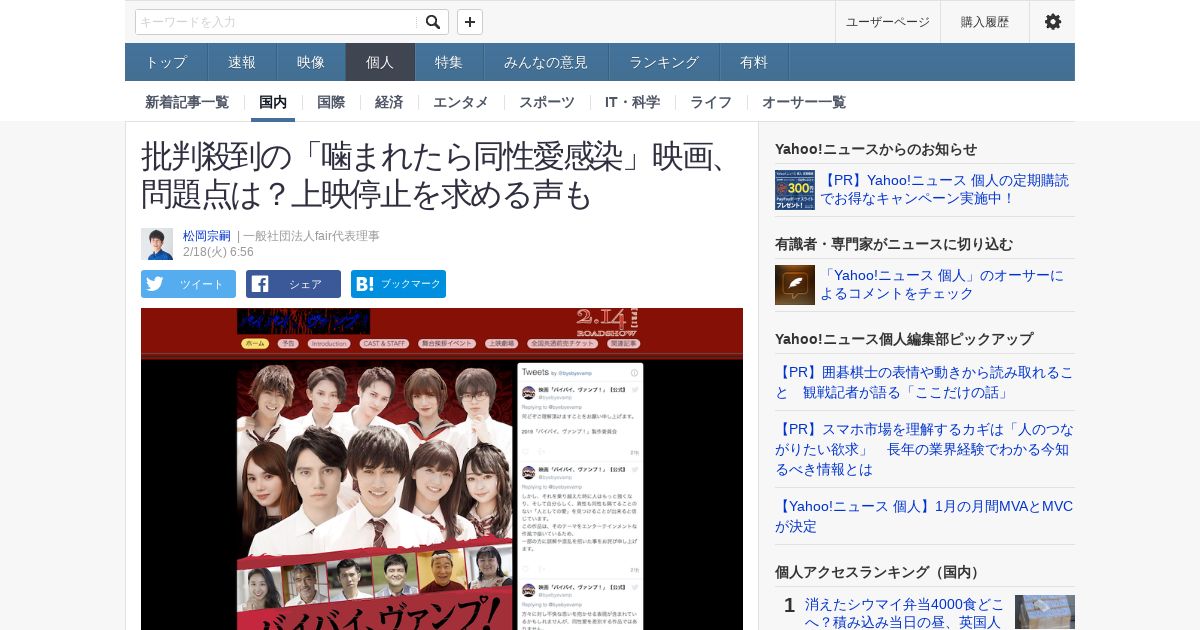1200x630 pixels.
Task: Open author link 松岡宗嗣
Action: [207, 236]
